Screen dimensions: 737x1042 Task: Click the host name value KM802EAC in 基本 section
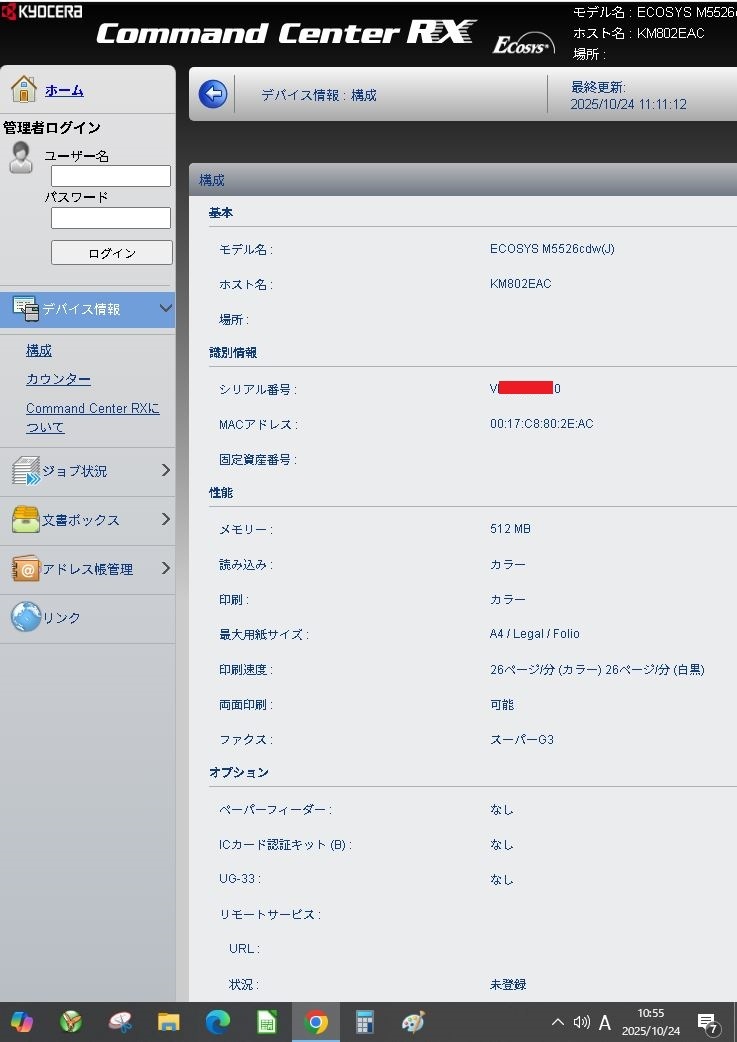520,284
